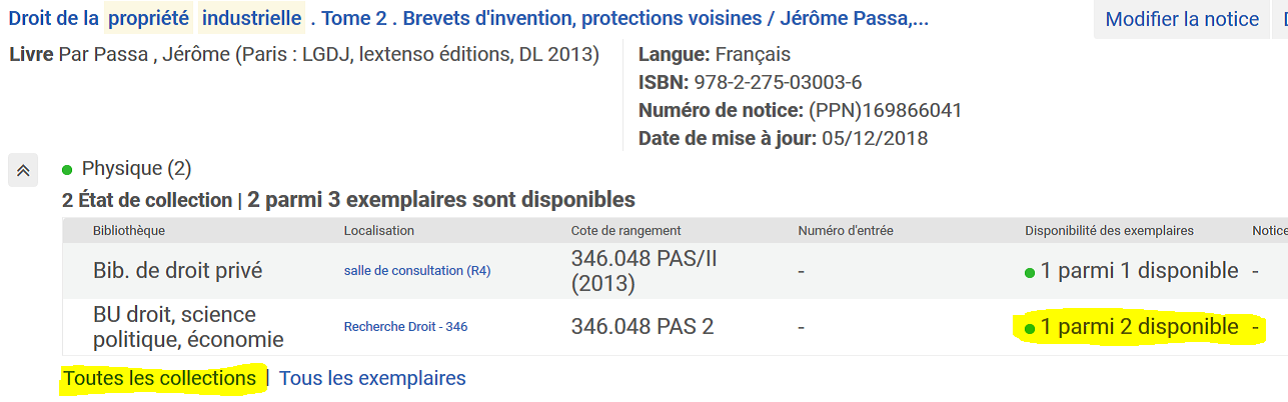Open Tous les exemplaires link
This screenshot has height=402, width=1288.
coord(372,378)
